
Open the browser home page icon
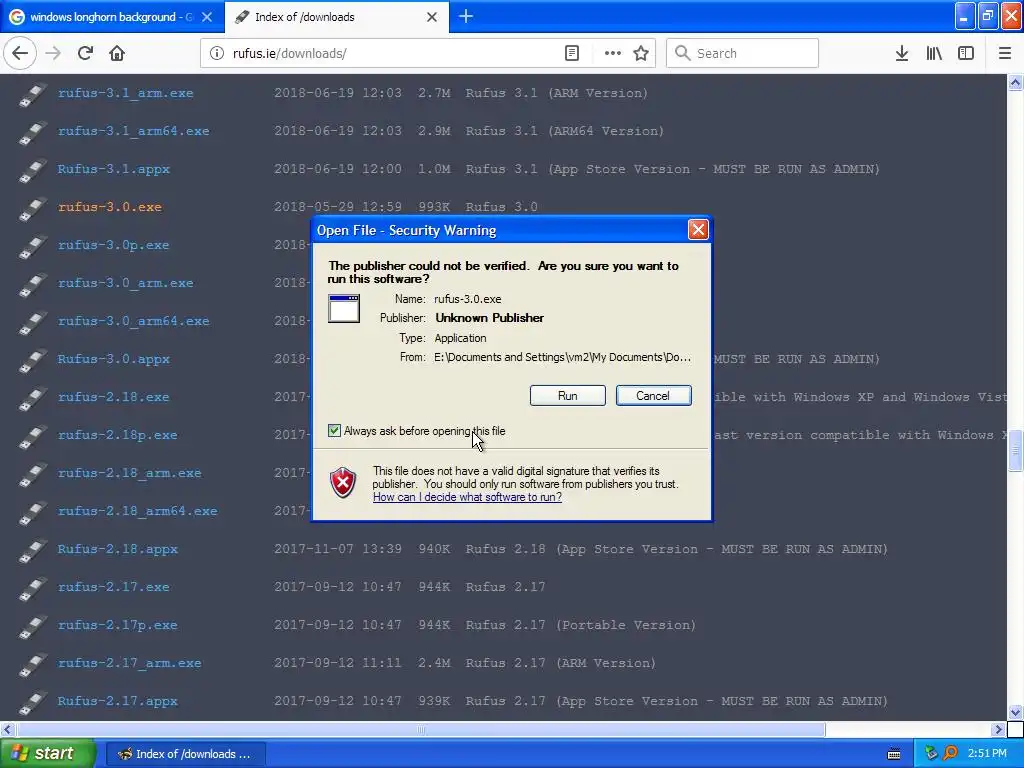pos(117,53)
